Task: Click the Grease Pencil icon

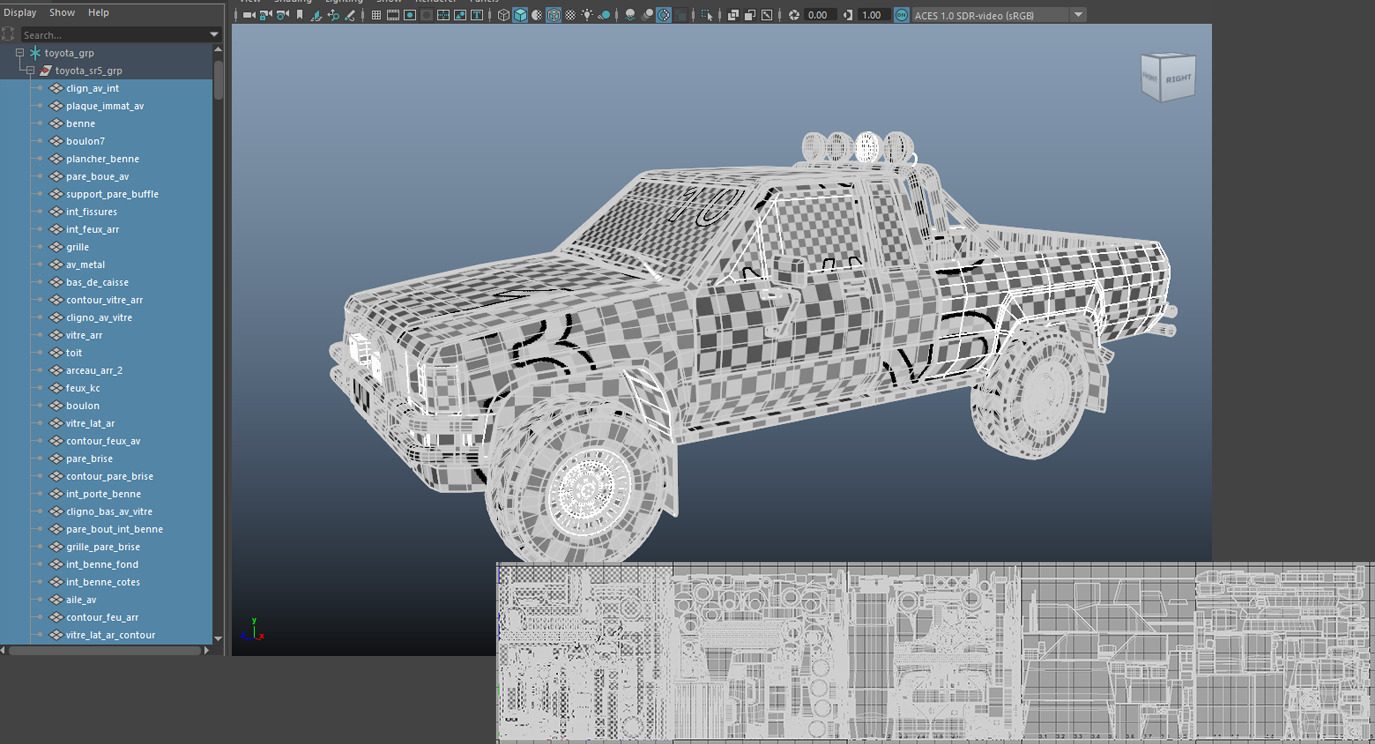Action: pos(349,15)
